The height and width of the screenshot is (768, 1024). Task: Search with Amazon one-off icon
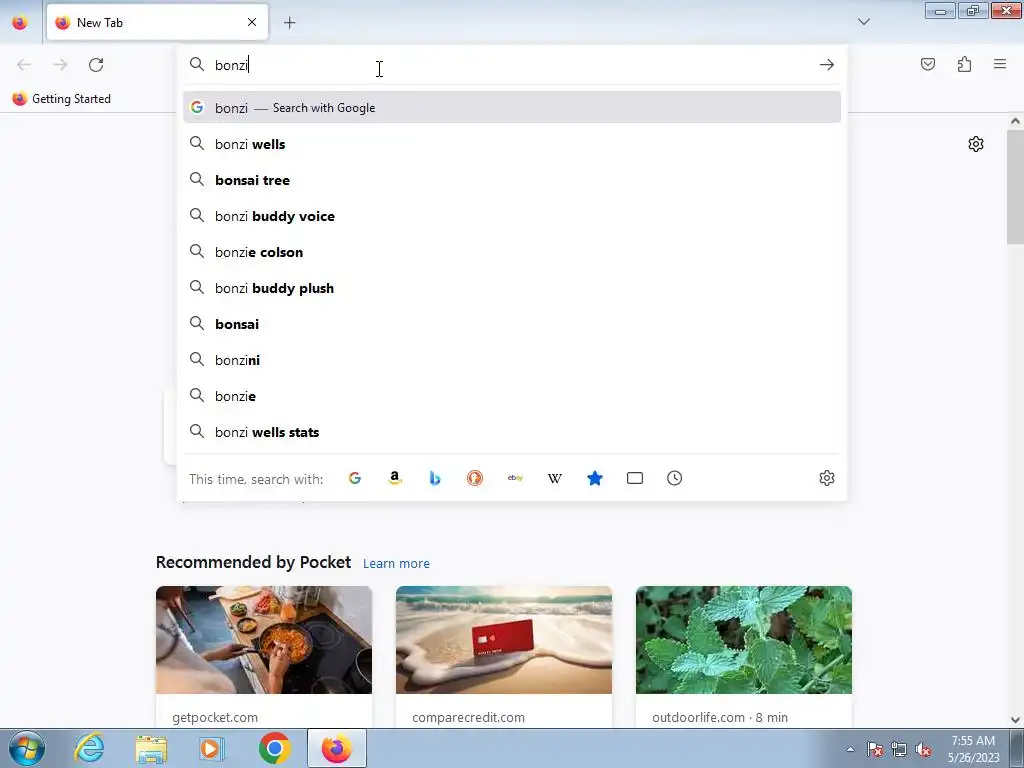point(394,478)
